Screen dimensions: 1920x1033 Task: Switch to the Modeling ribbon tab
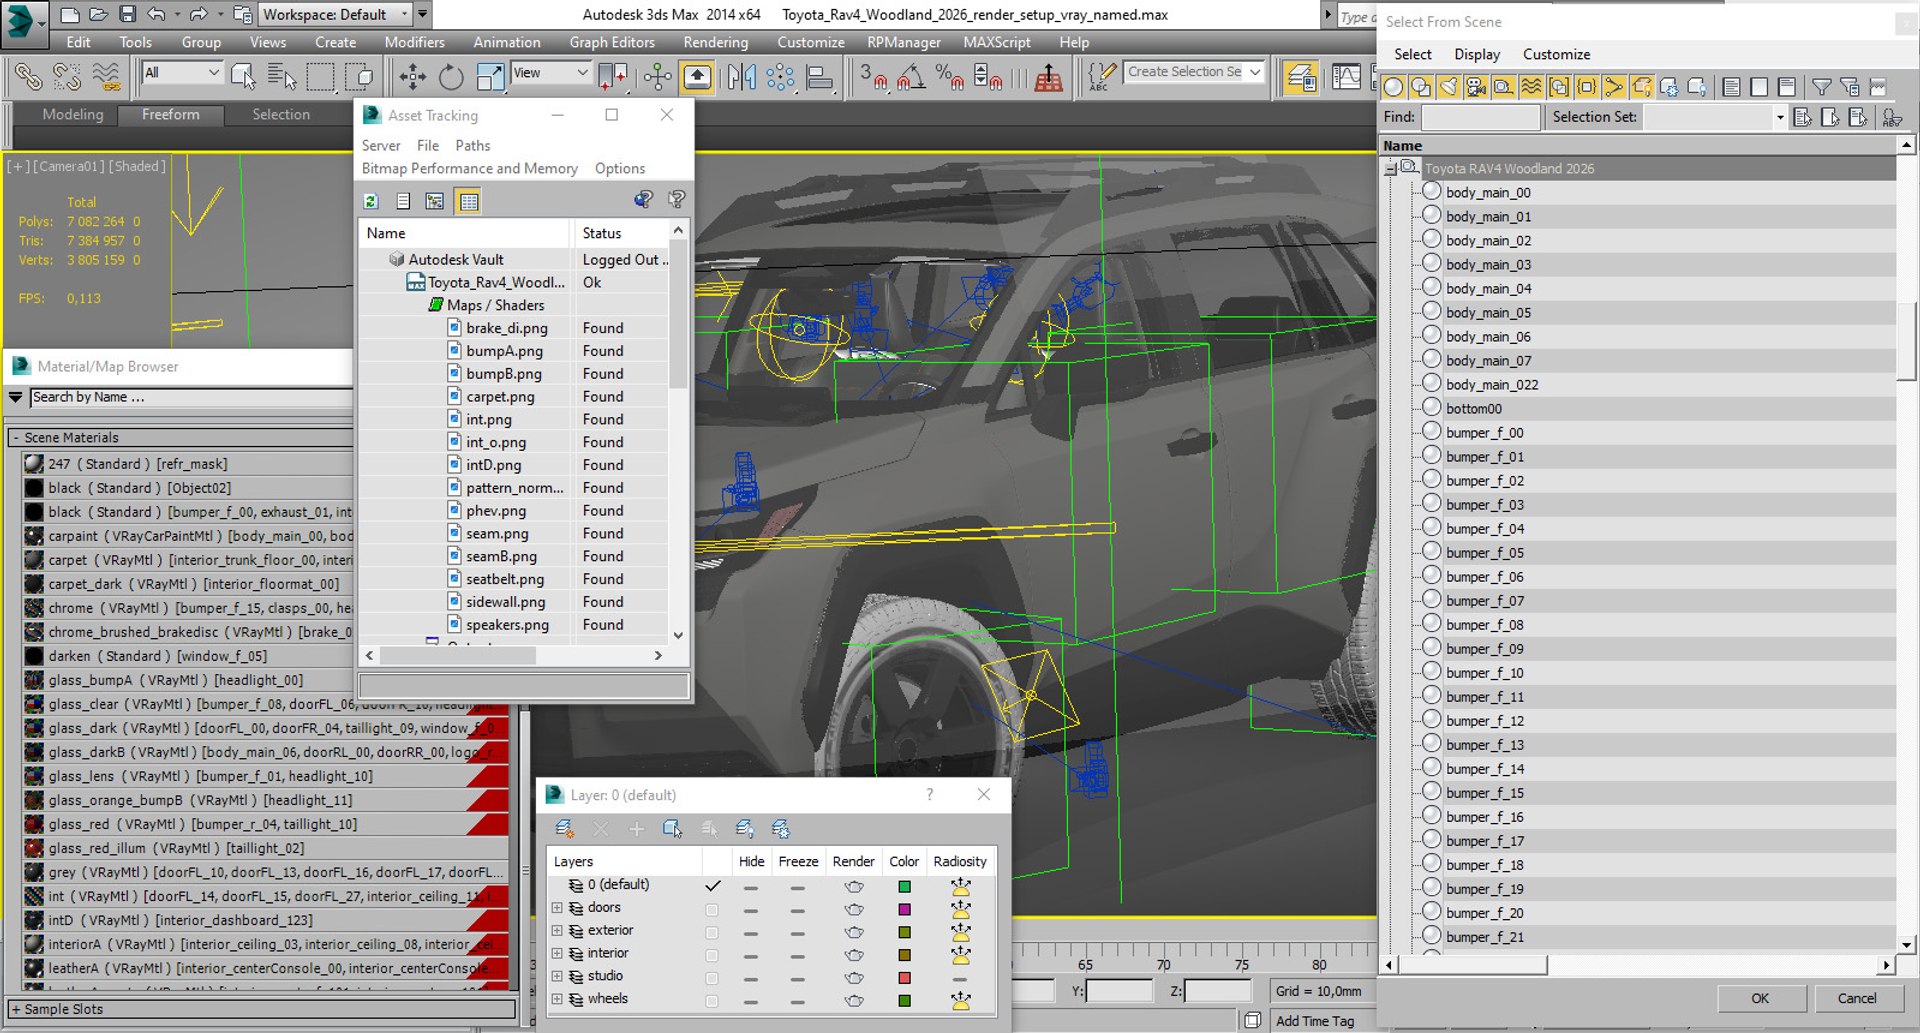[73, 114]
